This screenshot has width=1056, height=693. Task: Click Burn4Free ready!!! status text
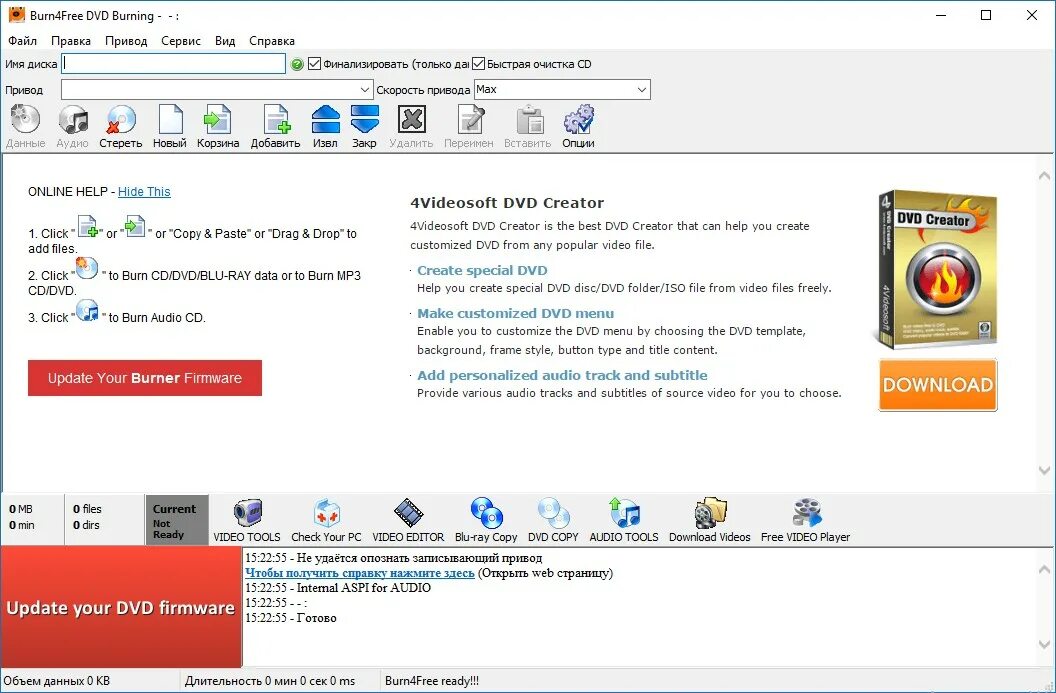(x=432, y=681)
